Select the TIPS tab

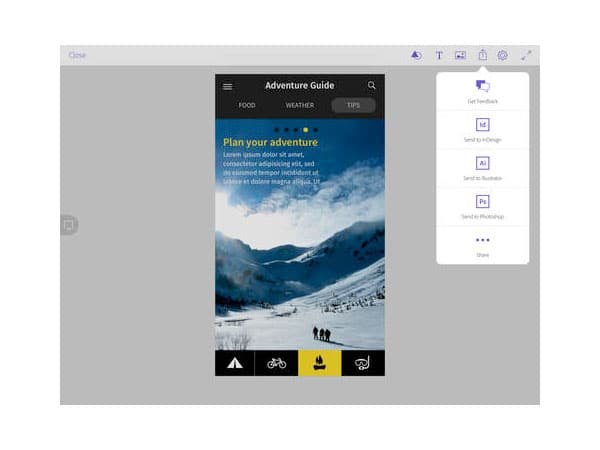click(x=353, y=105)
